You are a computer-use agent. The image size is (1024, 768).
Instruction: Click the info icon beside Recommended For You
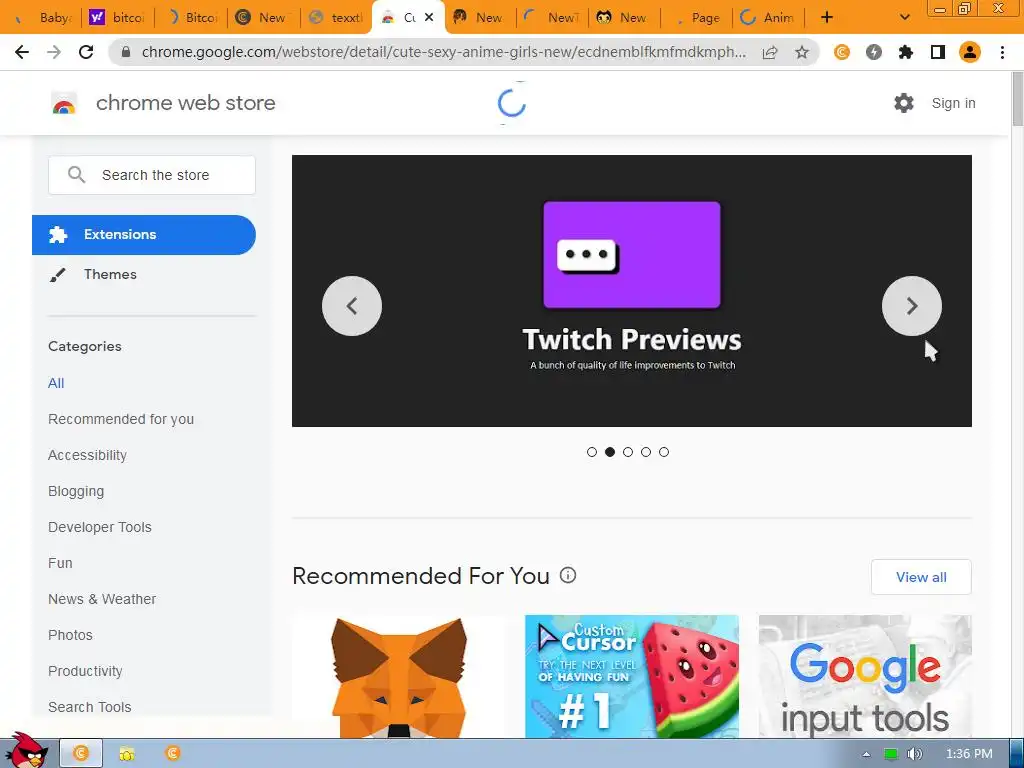coord(568,575)
